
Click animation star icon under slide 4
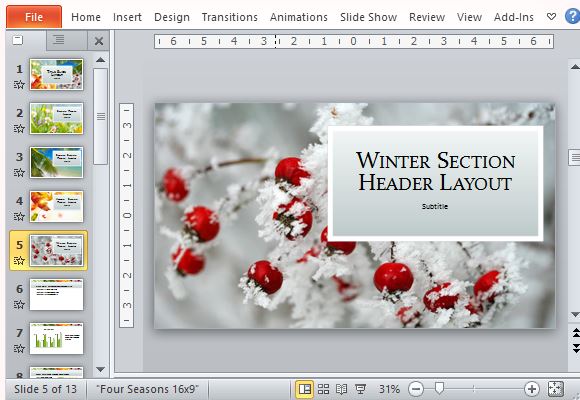tap(19, 217)
